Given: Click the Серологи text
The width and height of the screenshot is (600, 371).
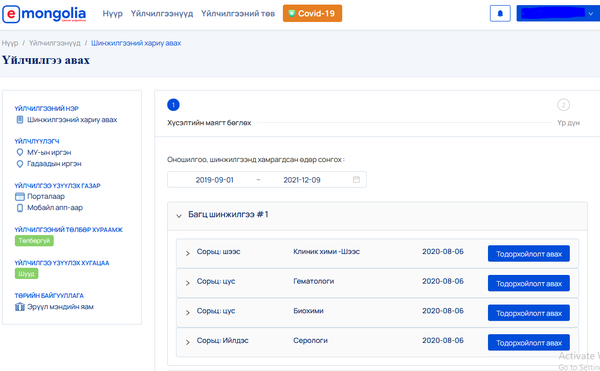Looking at the screenshot, I should pyautogui.click(x=310, y=340).
